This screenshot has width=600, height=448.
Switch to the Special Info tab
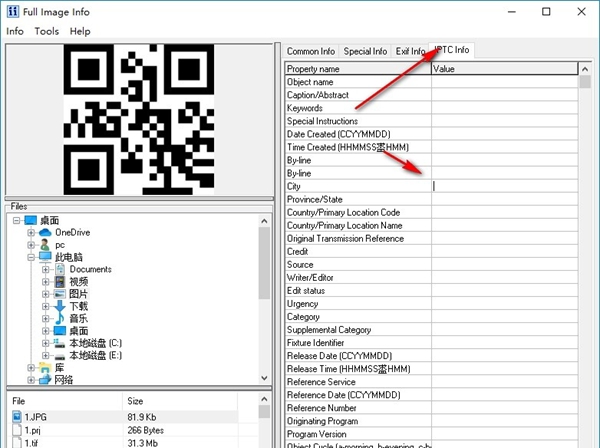point(365,51)
